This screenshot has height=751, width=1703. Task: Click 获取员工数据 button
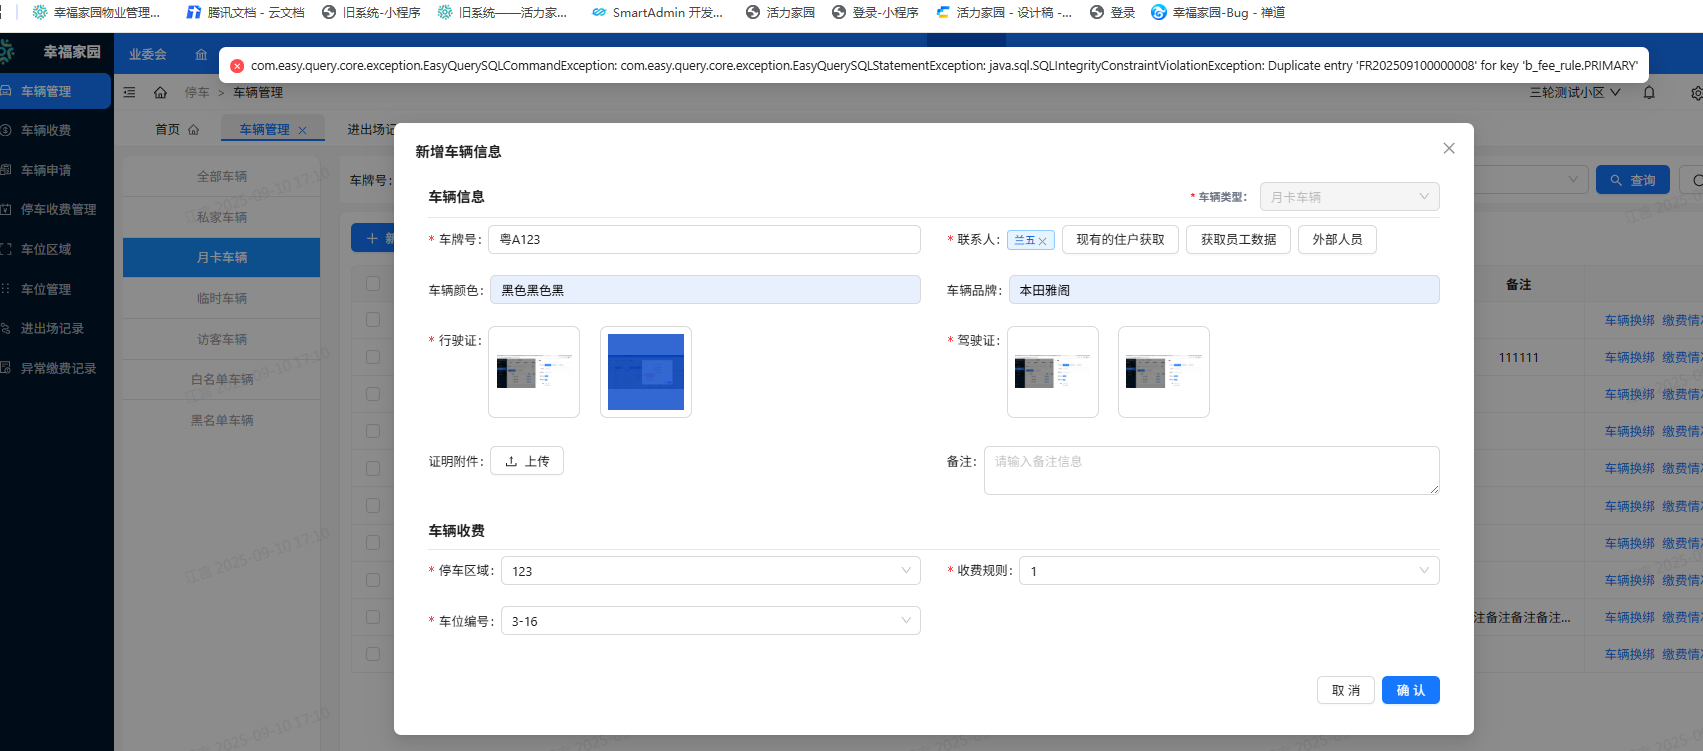point(1238,240)
